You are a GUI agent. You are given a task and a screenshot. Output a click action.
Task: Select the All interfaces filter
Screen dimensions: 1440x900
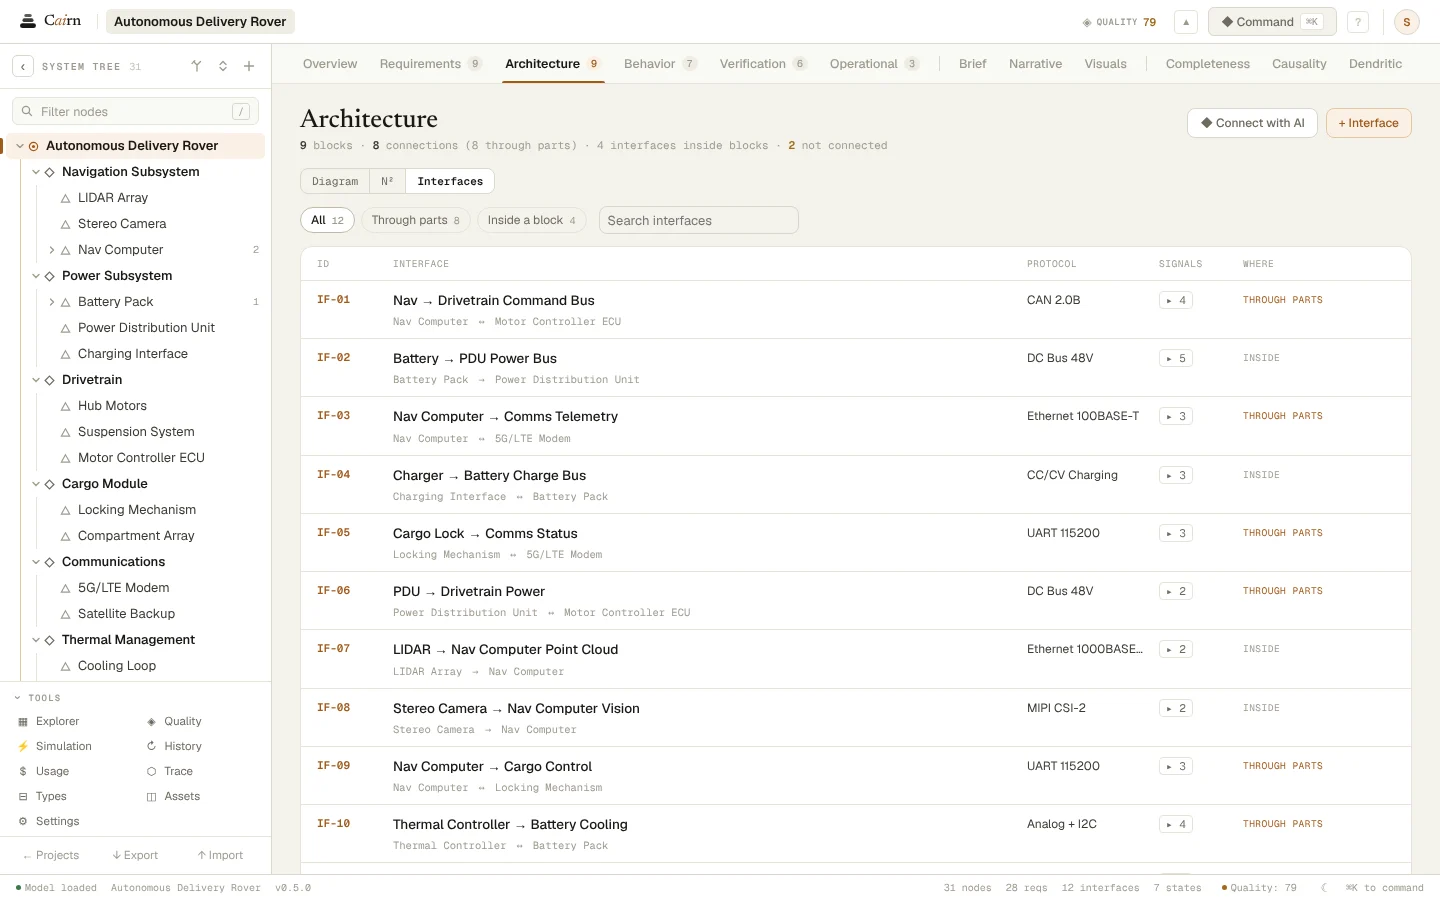(x=327, y=220)
